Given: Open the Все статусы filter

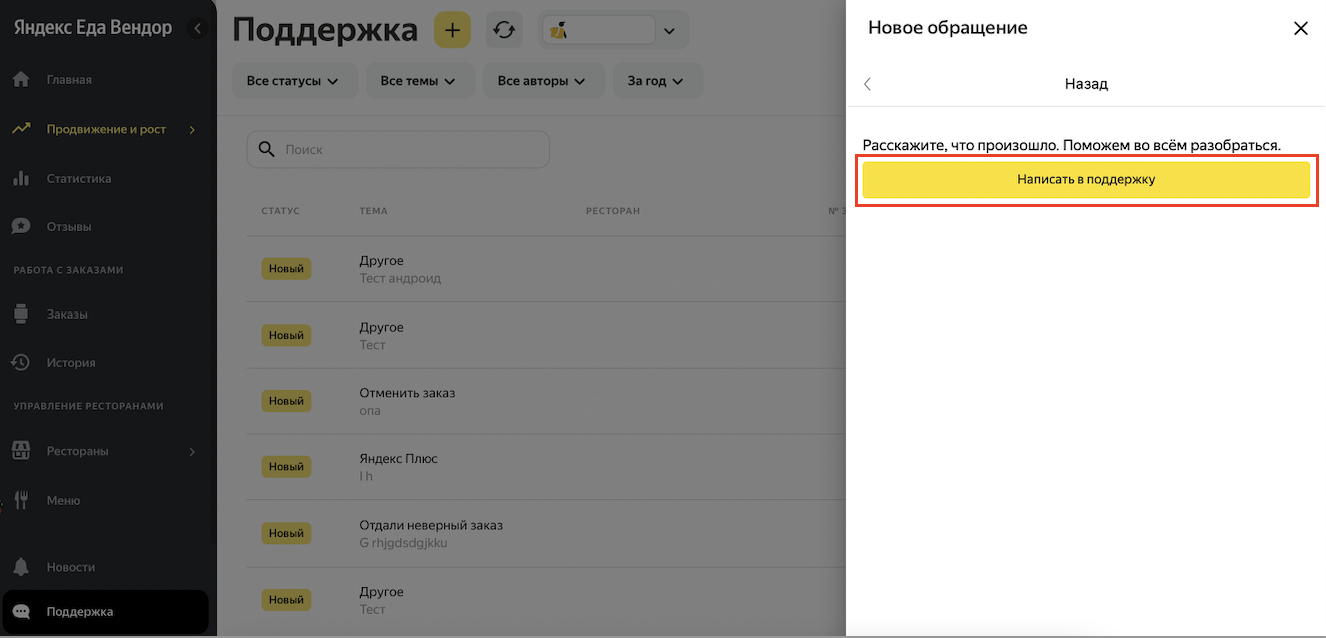Looking at the screenshot, I should click(294, 81).
